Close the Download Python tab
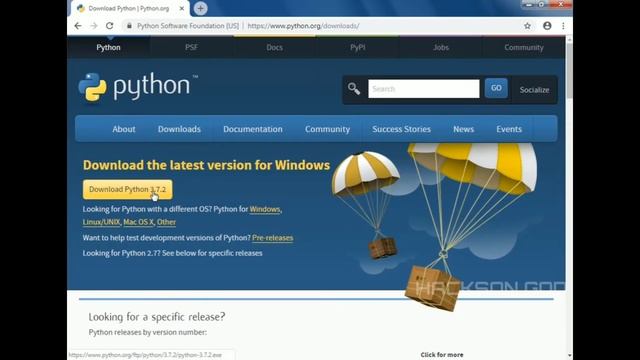The height and width of the screenshot is (360, 640). [x=182, y=8]
